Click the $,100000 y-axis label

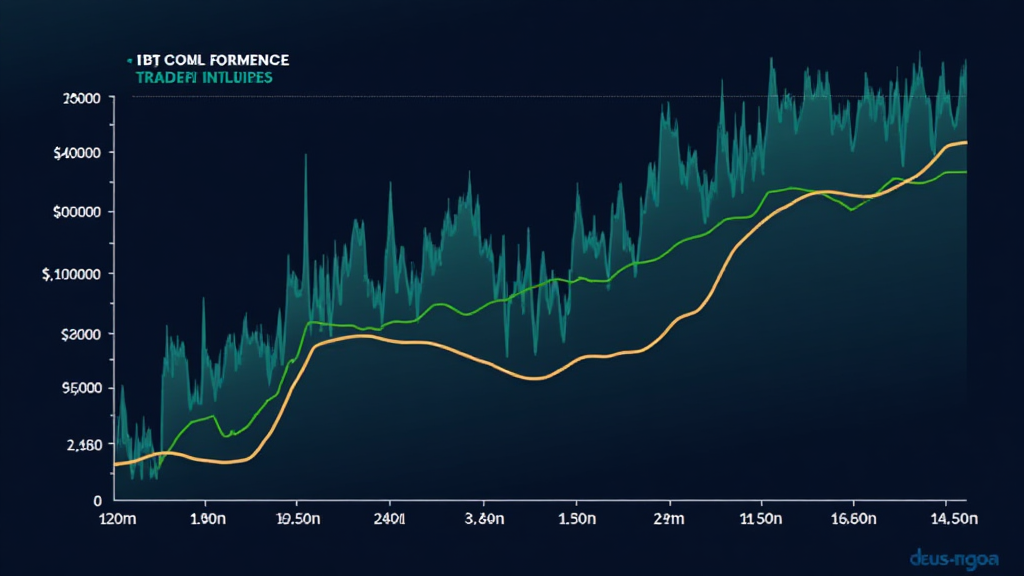(x=77, y=274)
